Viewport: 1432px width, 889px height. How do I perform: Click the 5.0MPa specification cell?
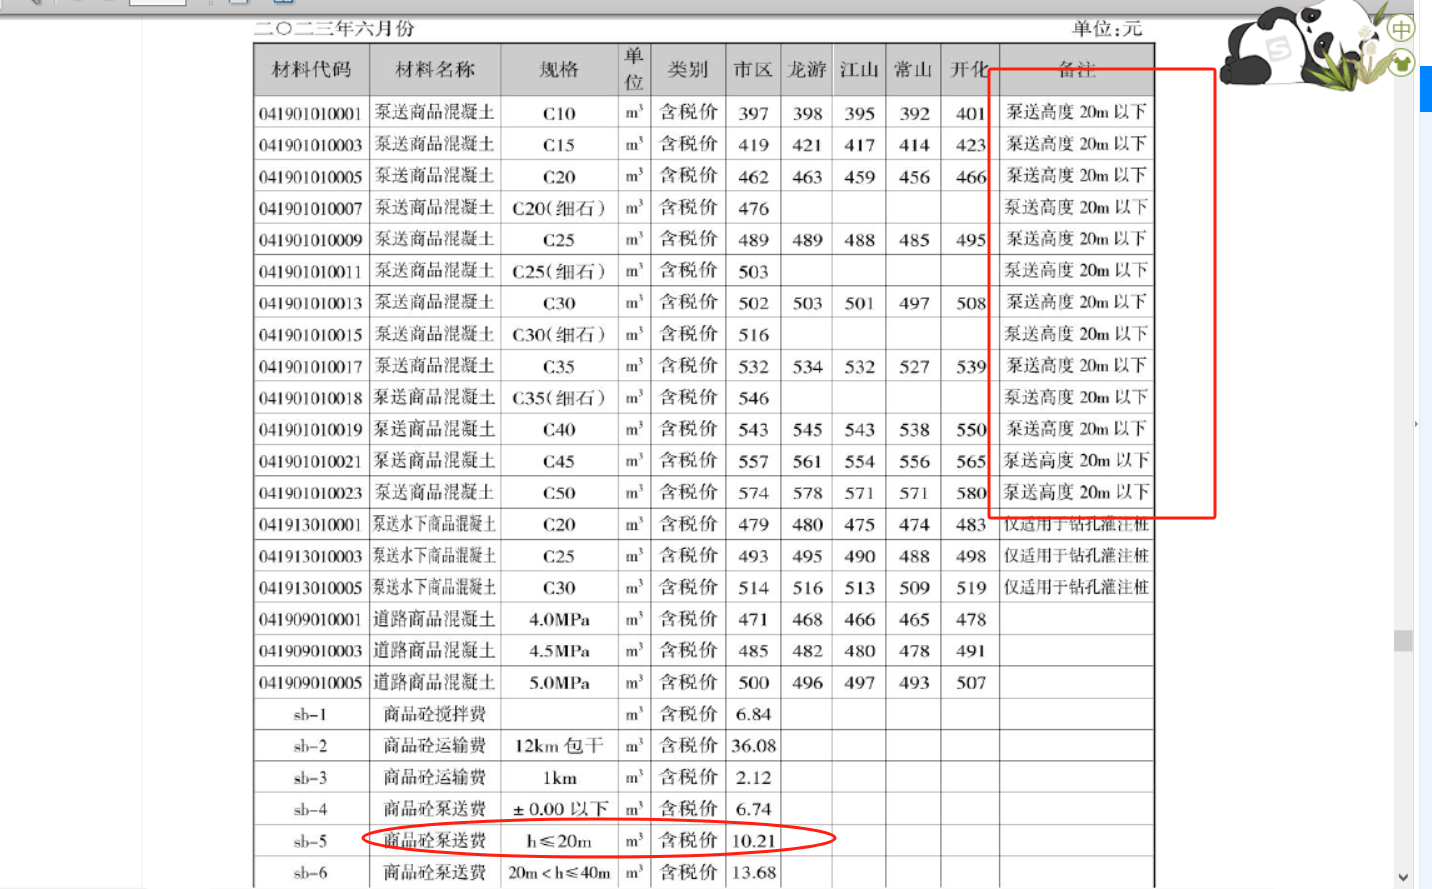tap(559, 683)
